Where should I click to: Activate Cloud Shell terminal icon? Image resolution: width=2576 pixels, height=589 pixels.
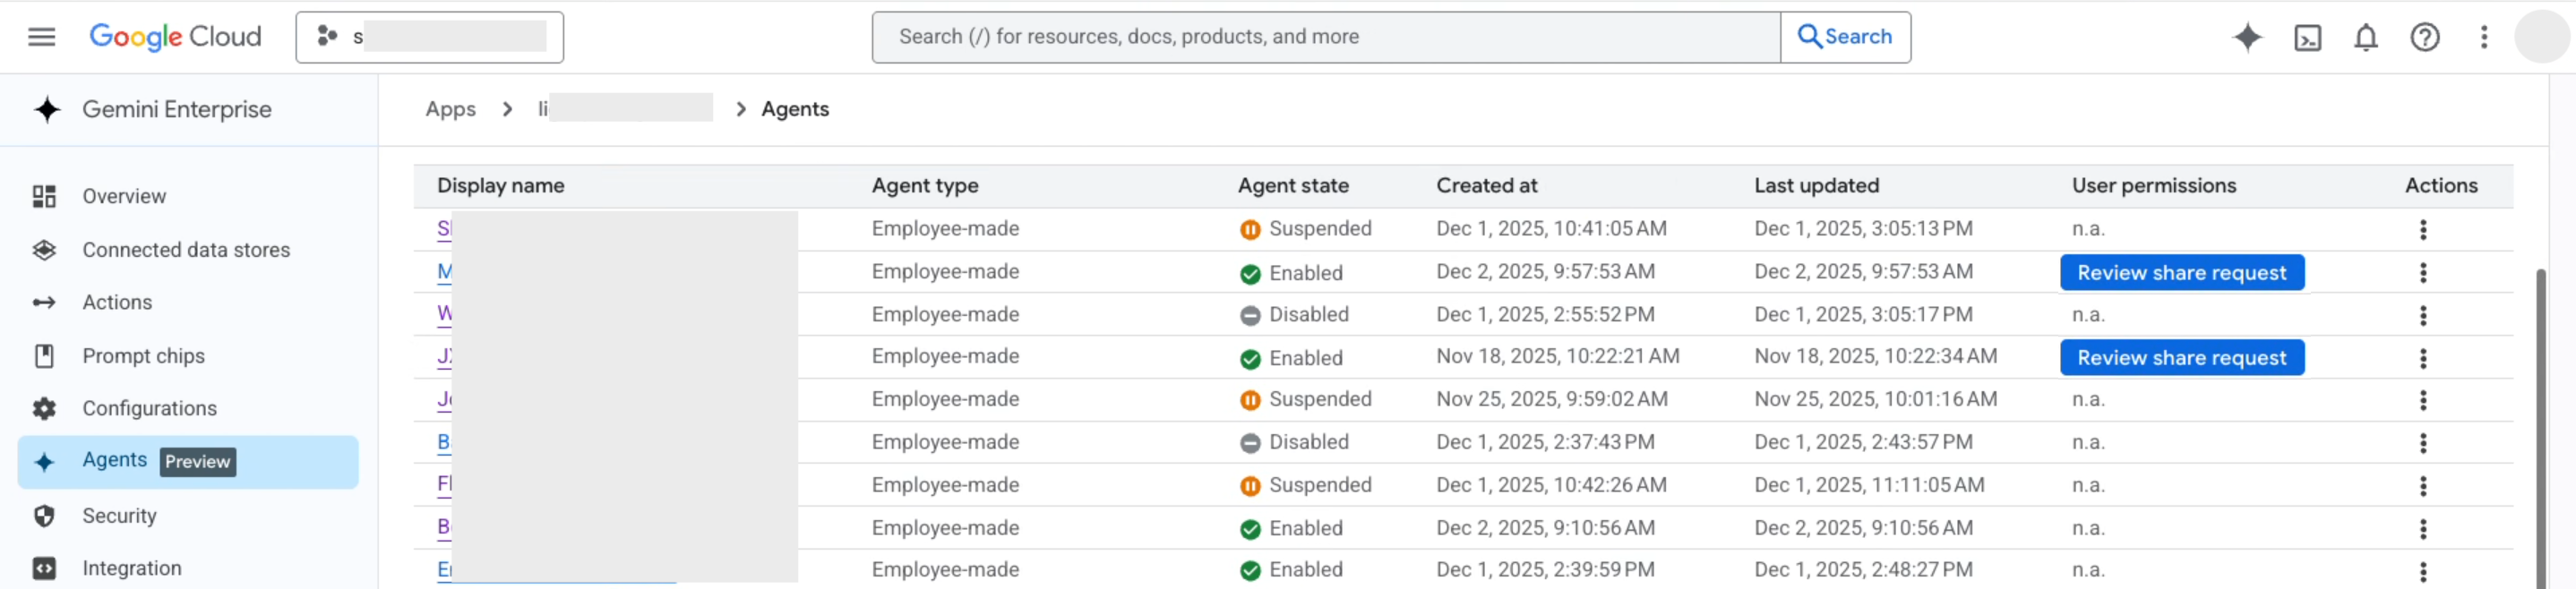(x=2307, y=38)
